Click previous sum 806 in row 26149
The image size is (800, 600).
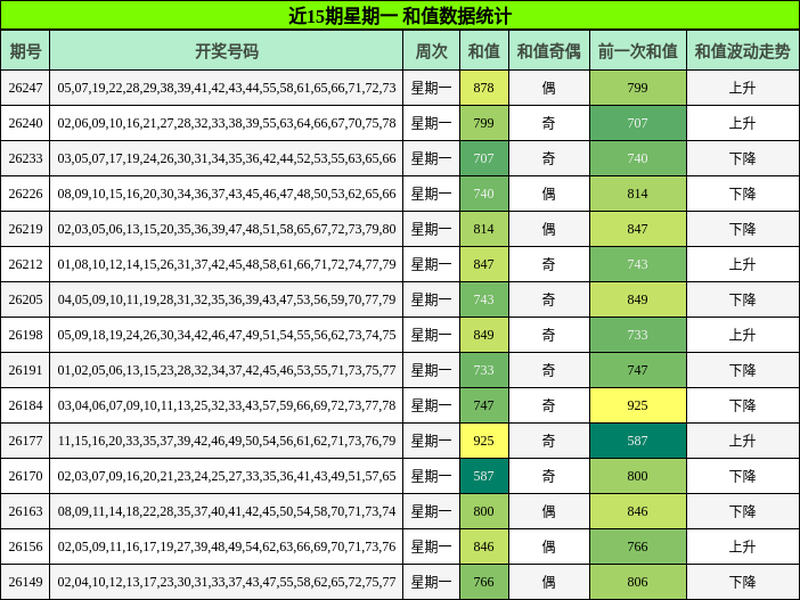click(638, 581)
